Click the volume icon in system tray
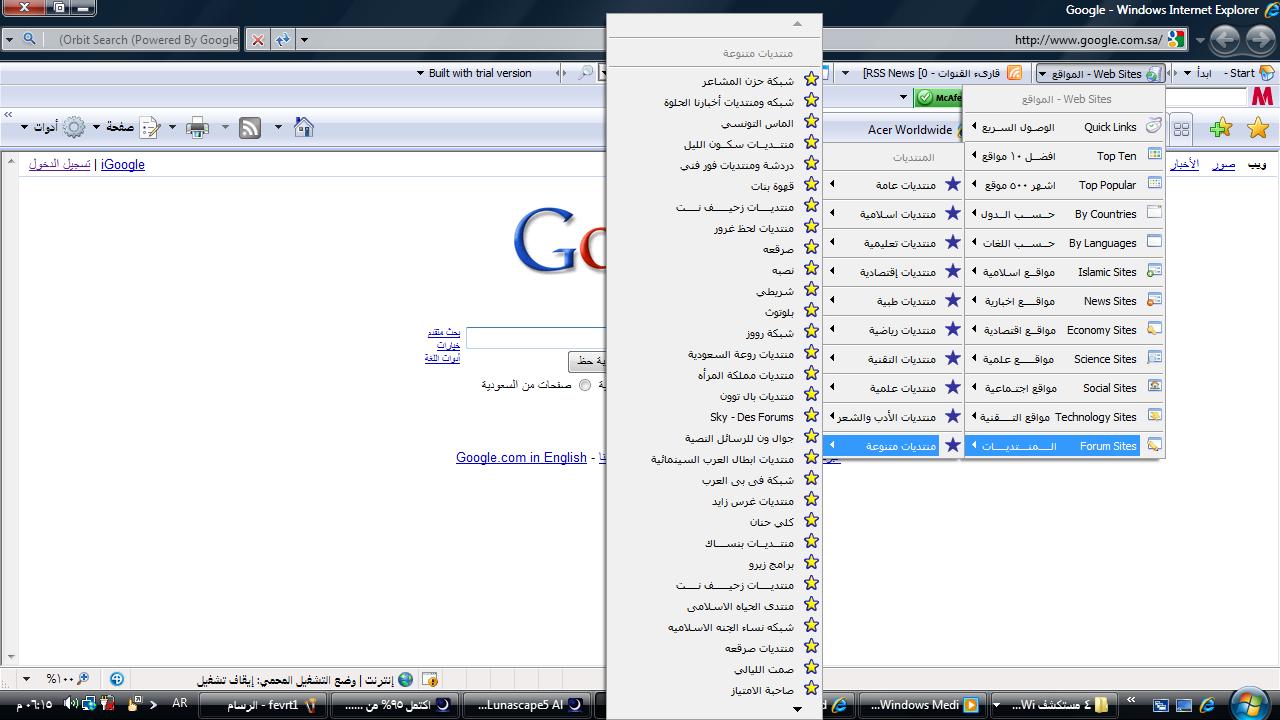 [71, 704]
